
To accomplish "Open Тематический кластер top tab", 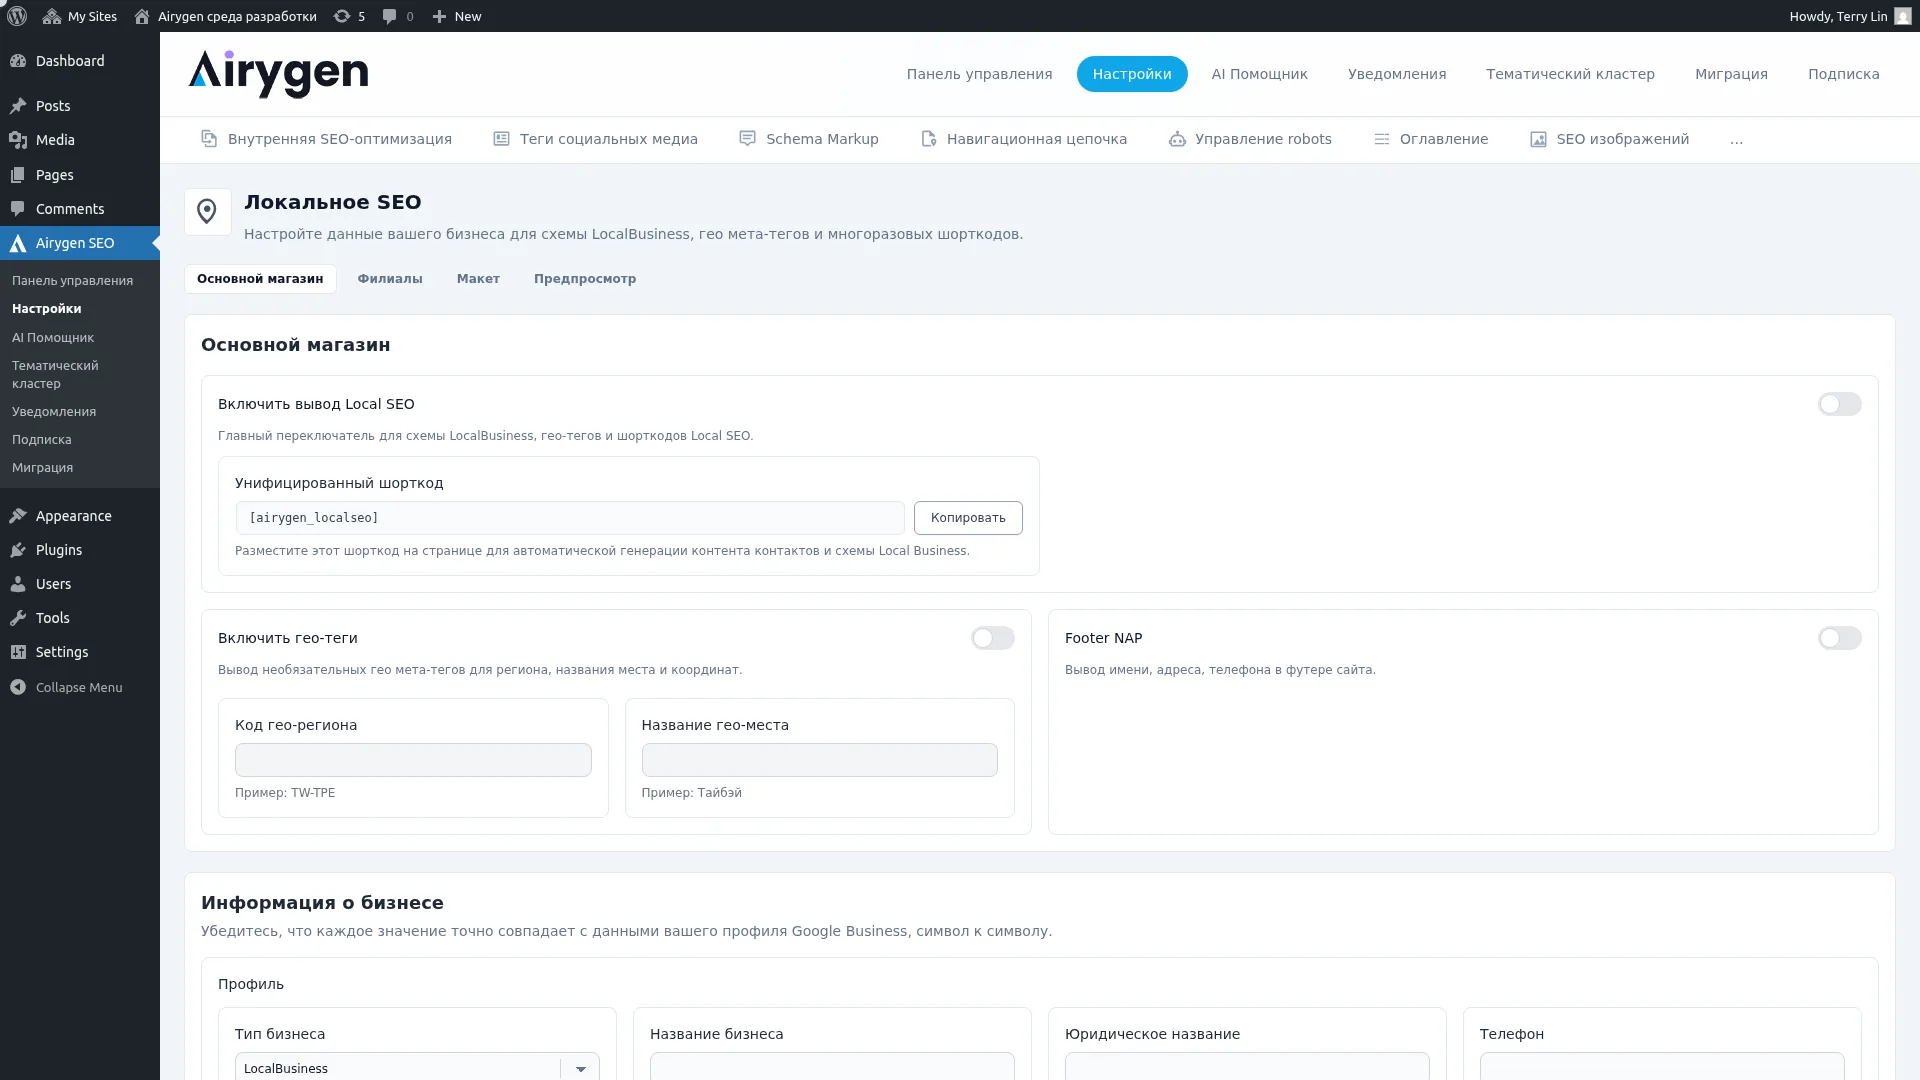I will [x=1570, y=74].
